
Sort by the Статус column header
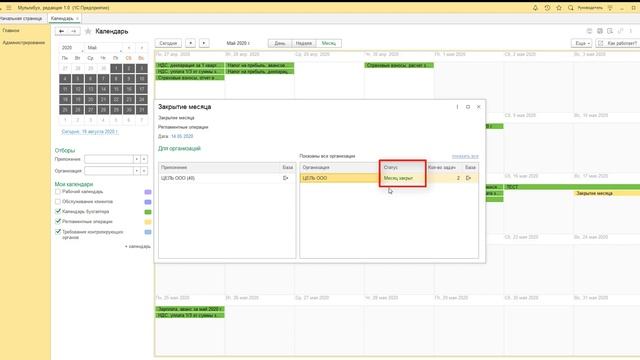pyautogui.click(x=402, y=167)
